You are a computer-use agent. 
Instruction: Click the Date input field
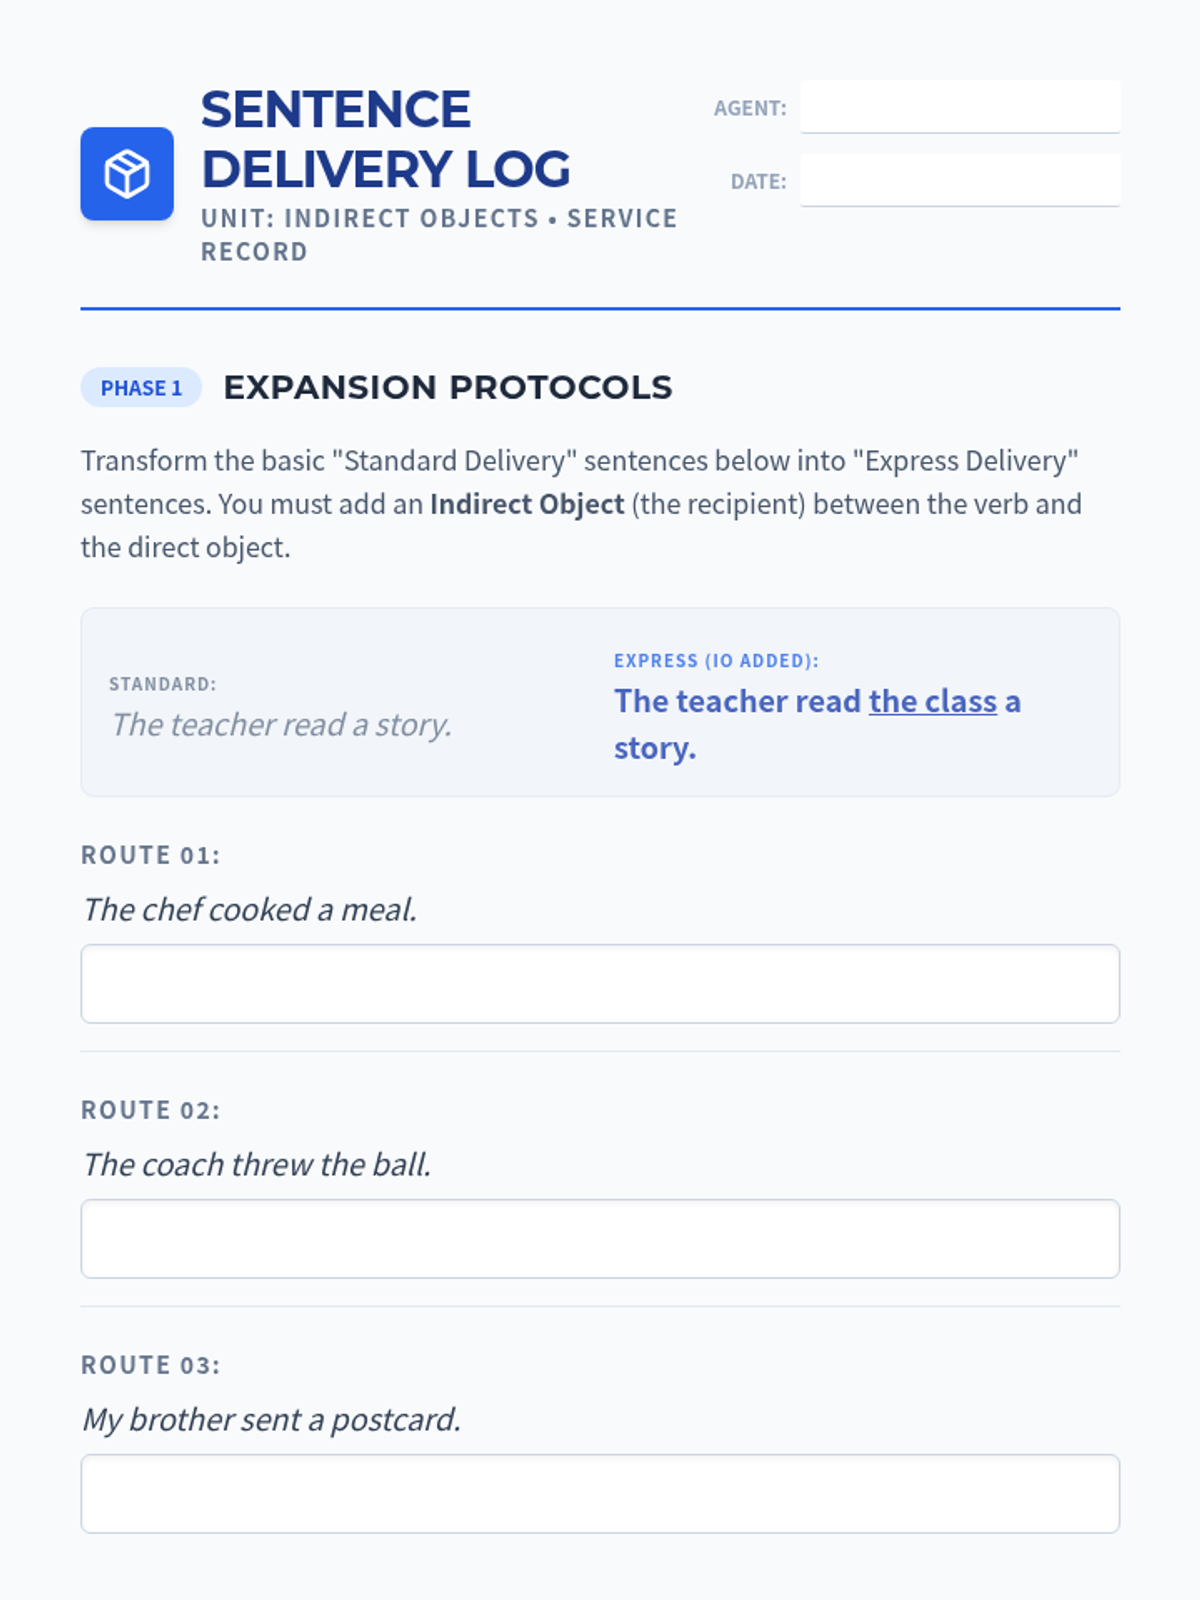point(959,180)
